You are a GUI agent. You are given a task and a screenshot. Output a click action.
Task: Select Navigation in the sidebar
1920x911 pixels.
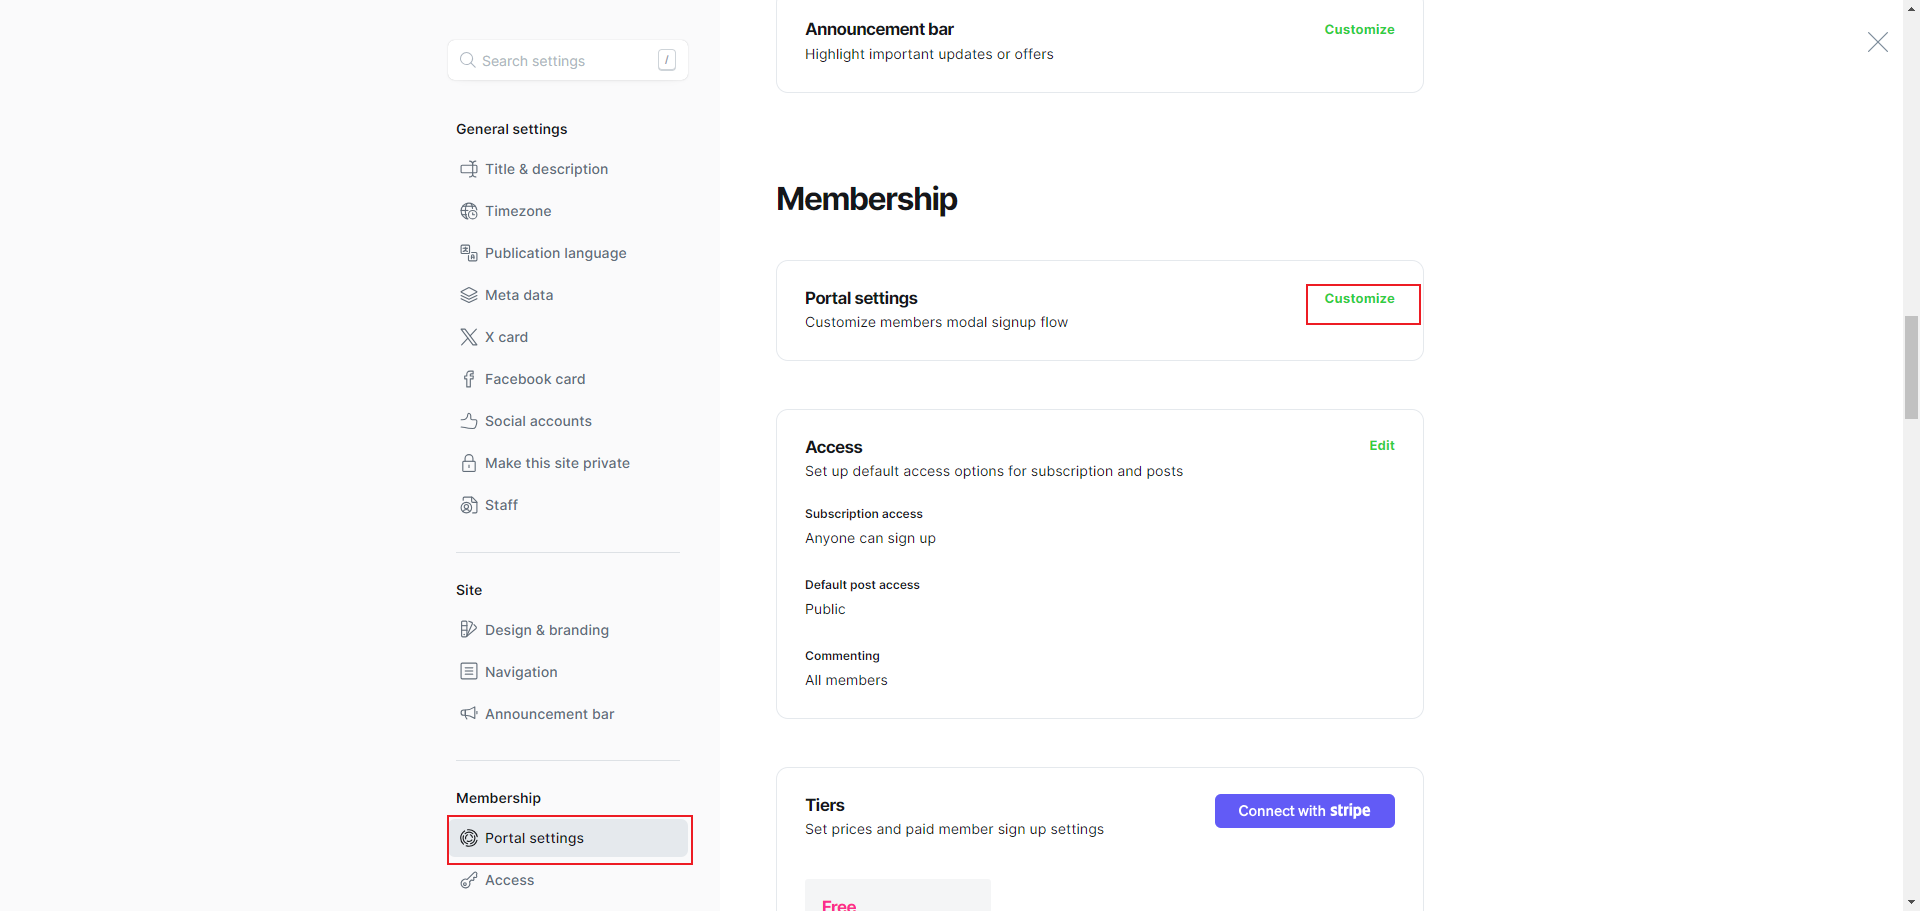521,672
